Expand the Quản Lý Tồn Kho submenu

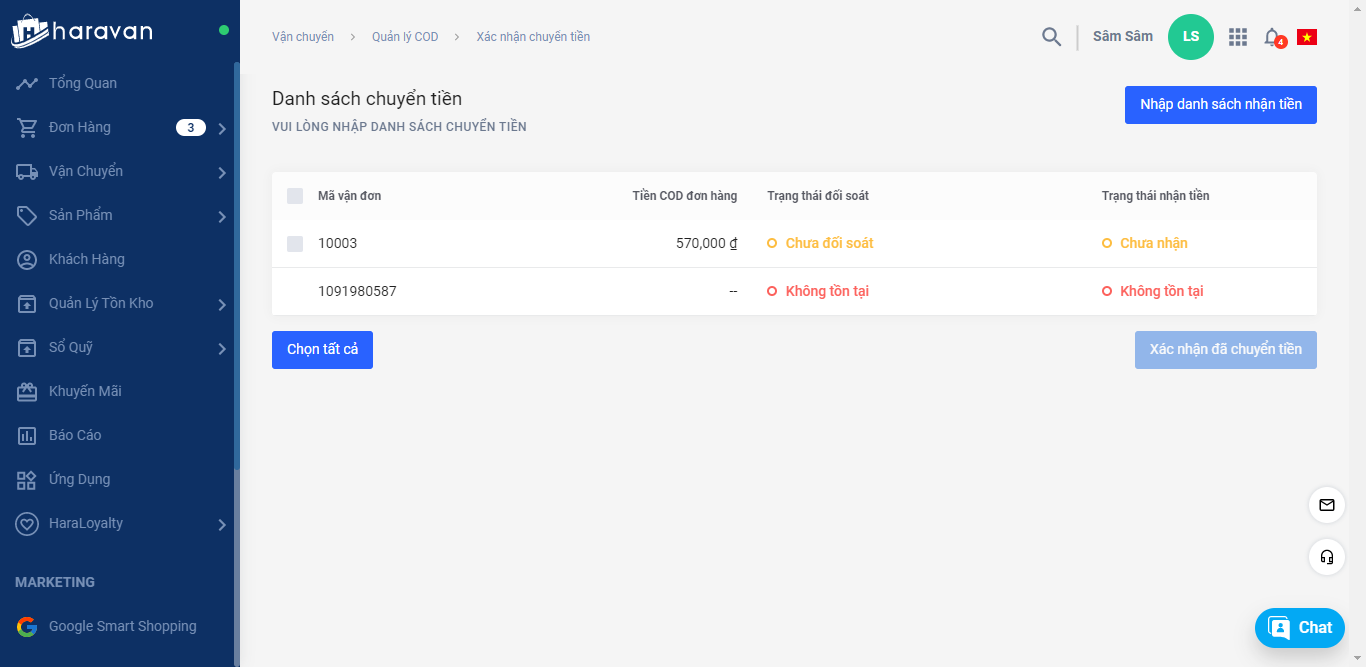click(x=222, y=304)
